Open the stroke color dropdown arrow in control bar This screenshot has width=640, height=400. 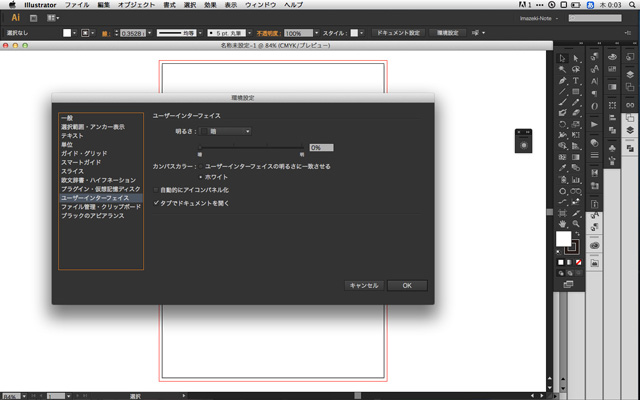[93, 33]
